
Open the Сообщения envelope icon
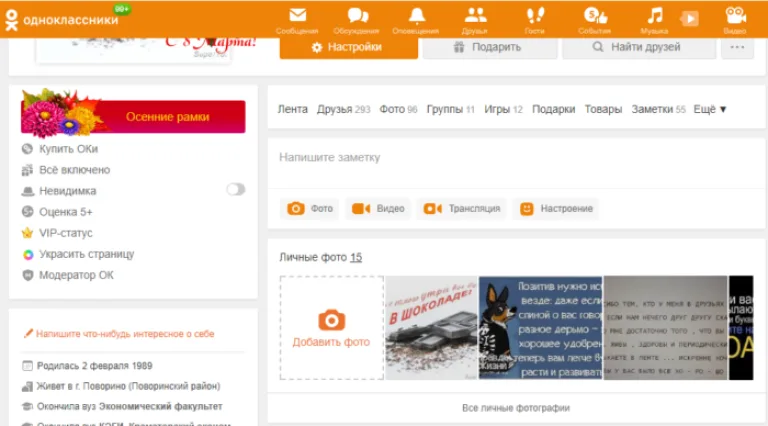click(297, 16)
